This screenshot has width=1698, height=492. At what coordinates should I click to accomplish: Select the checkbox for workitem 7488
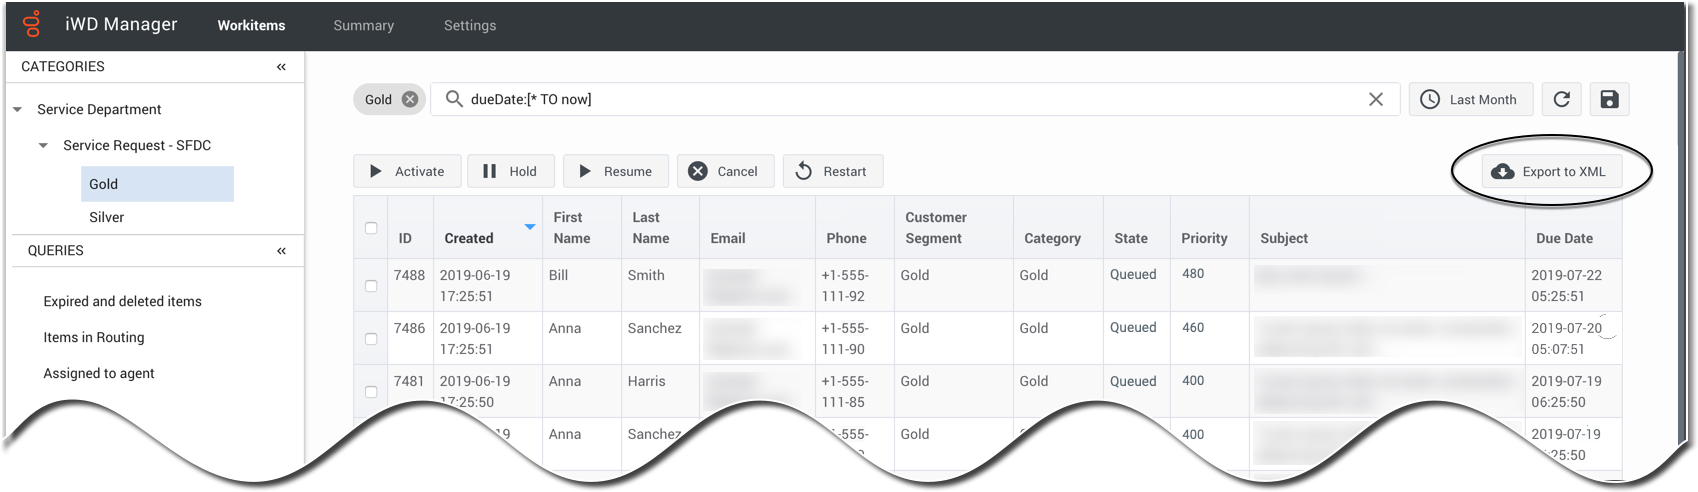pyautogui.click(x=371, y=286)
